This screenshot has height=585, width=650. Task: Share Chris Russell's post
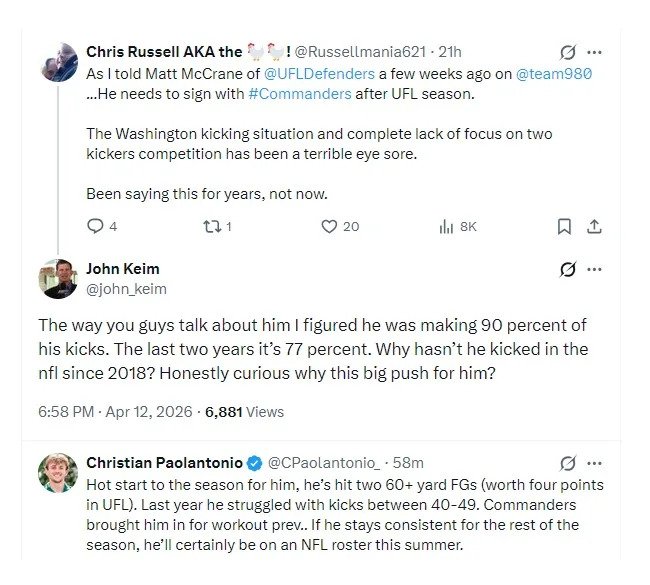[x=595, y=227]
